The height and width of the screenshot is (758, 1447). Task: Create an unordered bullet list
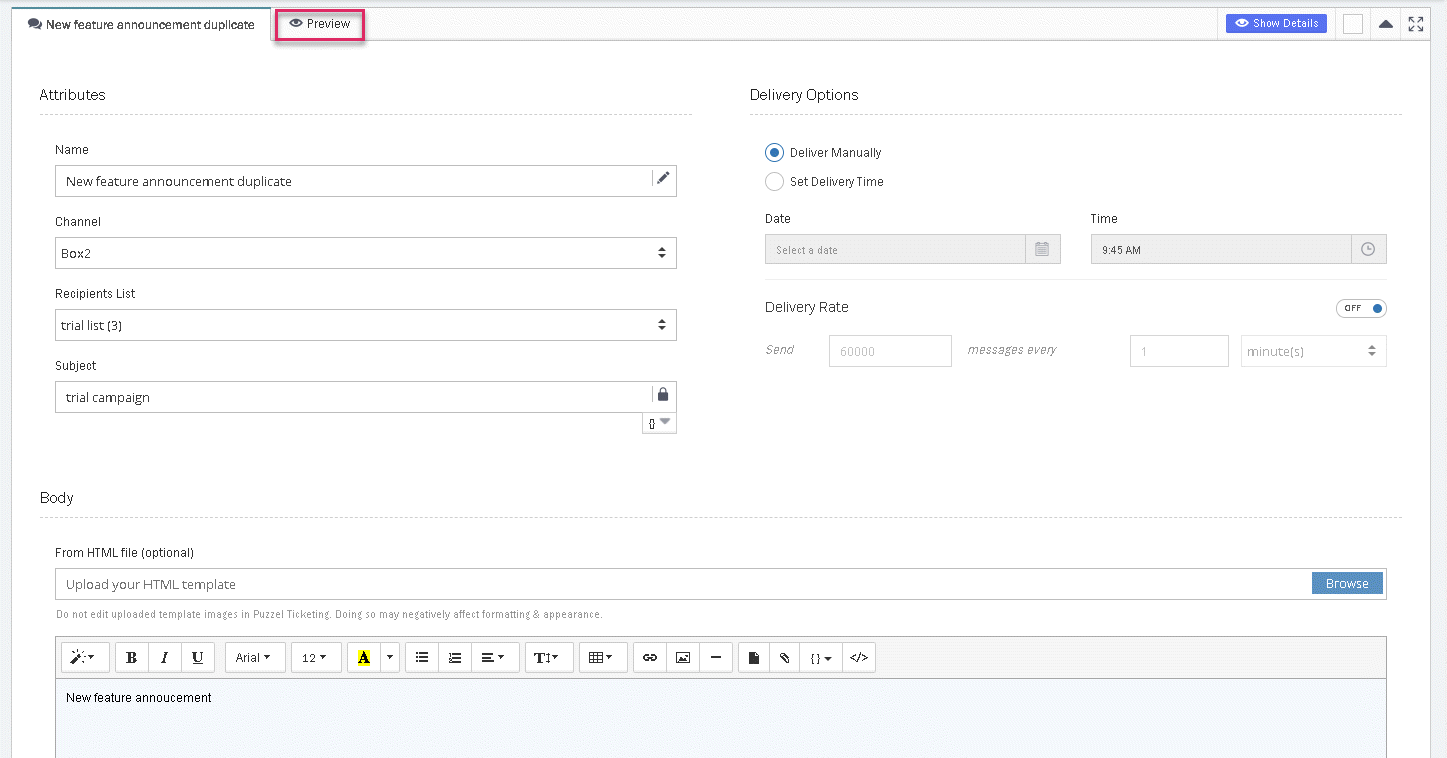point(422,658)
